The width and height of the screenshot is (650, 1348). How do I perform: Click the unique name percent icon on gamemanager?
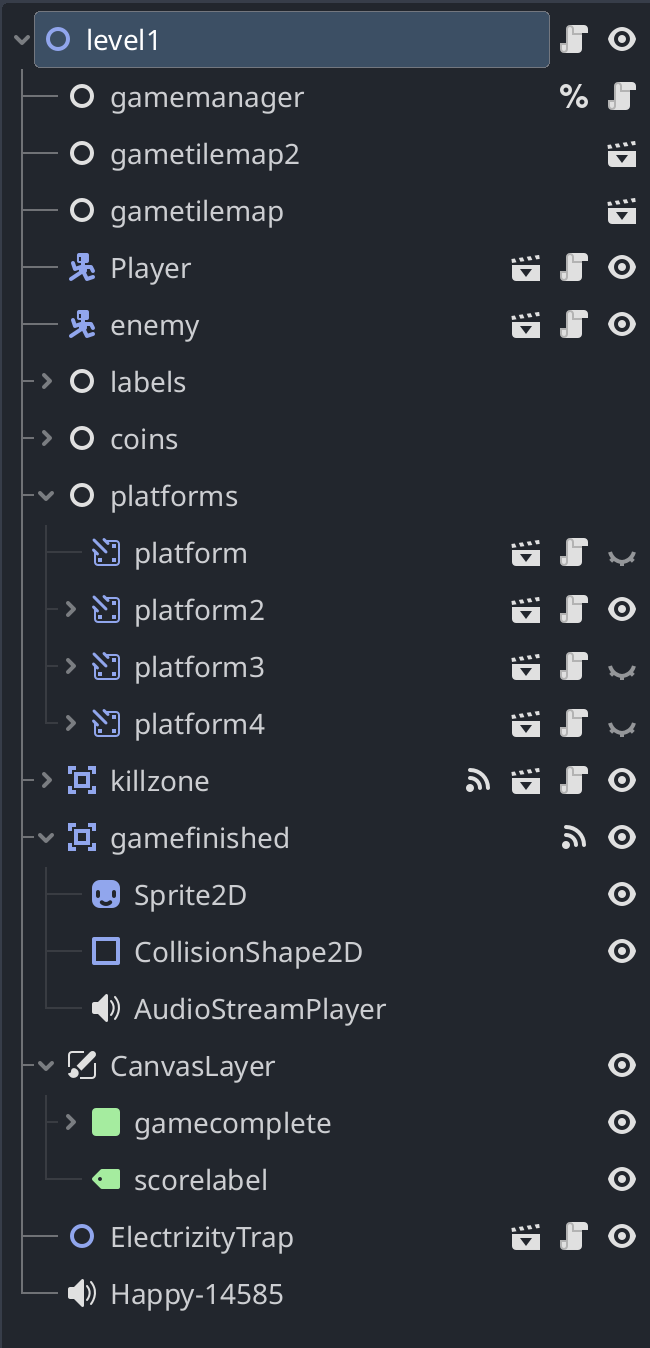[x=574, y=97]
